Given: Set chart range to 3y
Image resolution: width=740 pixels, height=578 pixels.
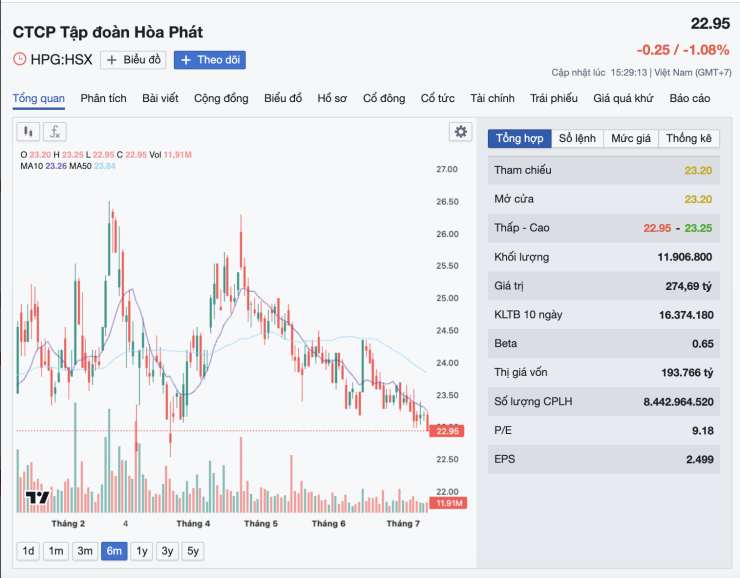Looking at the screenshot, I should pyautogui.click(x=168, y=551).
